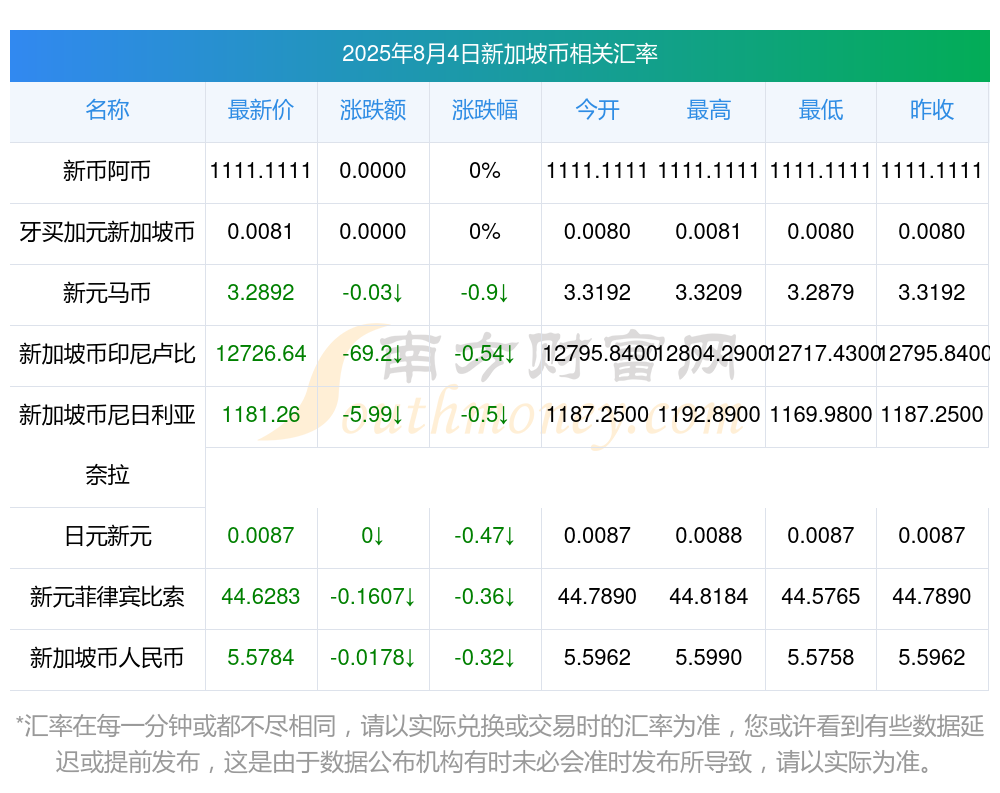1000x793 pixels.
Task: Click change amount -0.0178↓
Action: tap(372, 658)
